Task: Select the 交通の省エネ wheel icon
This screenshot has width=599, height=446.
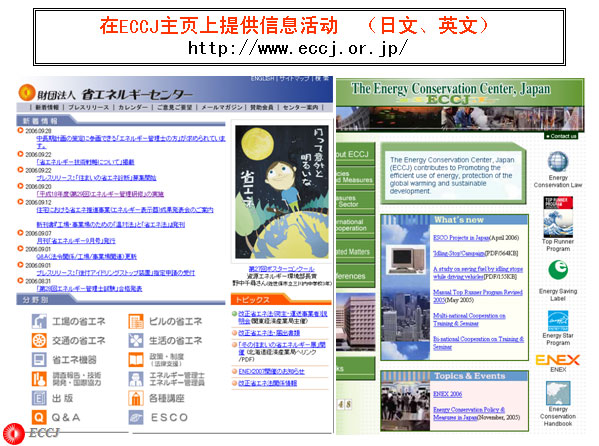Action: point(39,340)
